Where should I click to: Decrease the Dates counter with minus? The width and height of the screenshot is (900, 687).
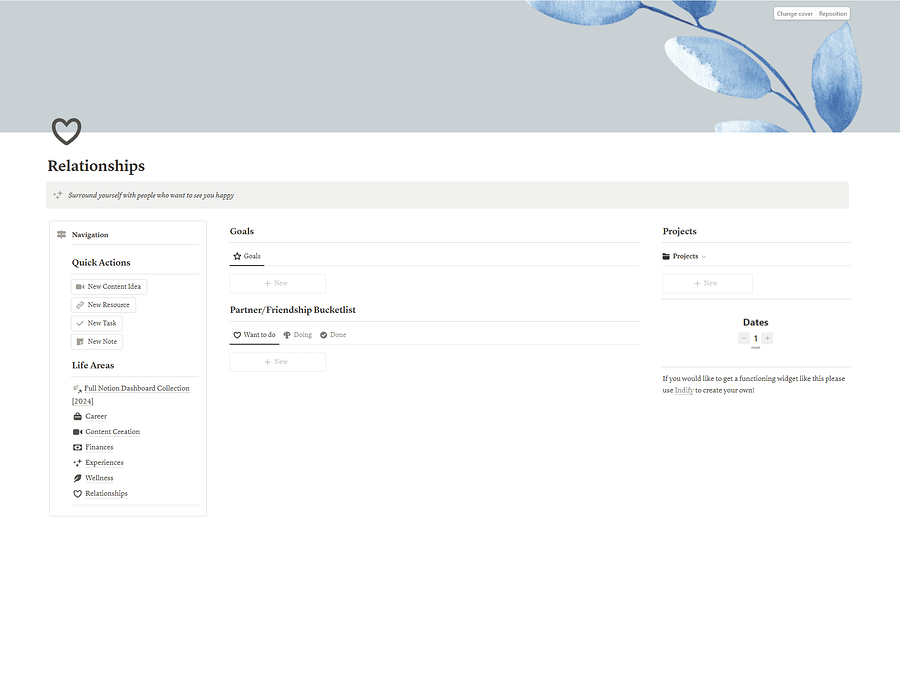pyautogui.click(x=744, y=338)
